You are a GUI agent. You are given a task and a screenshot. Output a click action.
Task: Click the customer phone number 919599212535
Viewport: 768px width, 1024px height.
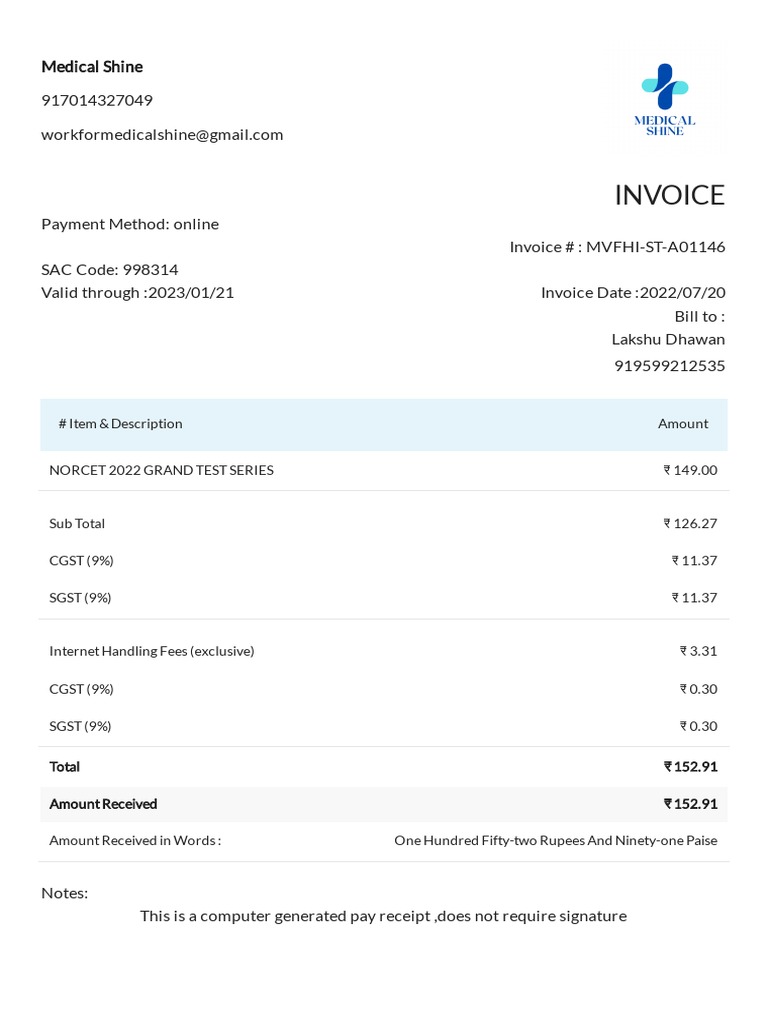(669, 366)
